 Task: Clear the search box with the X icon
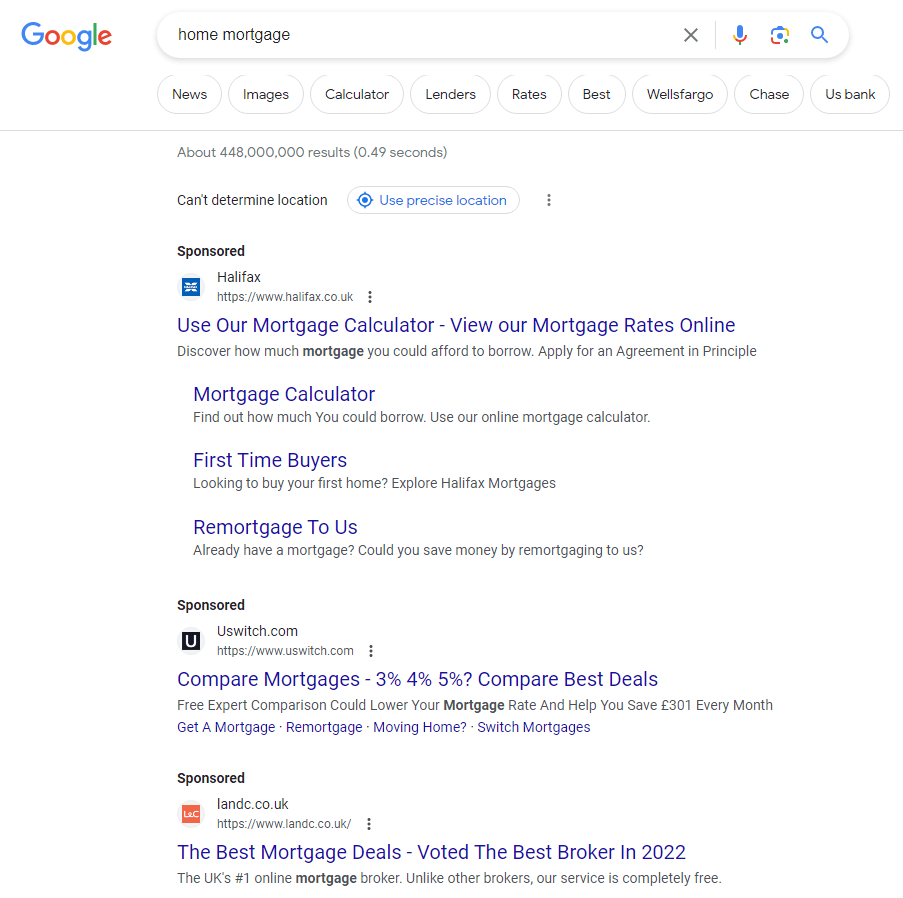[690, 35]
